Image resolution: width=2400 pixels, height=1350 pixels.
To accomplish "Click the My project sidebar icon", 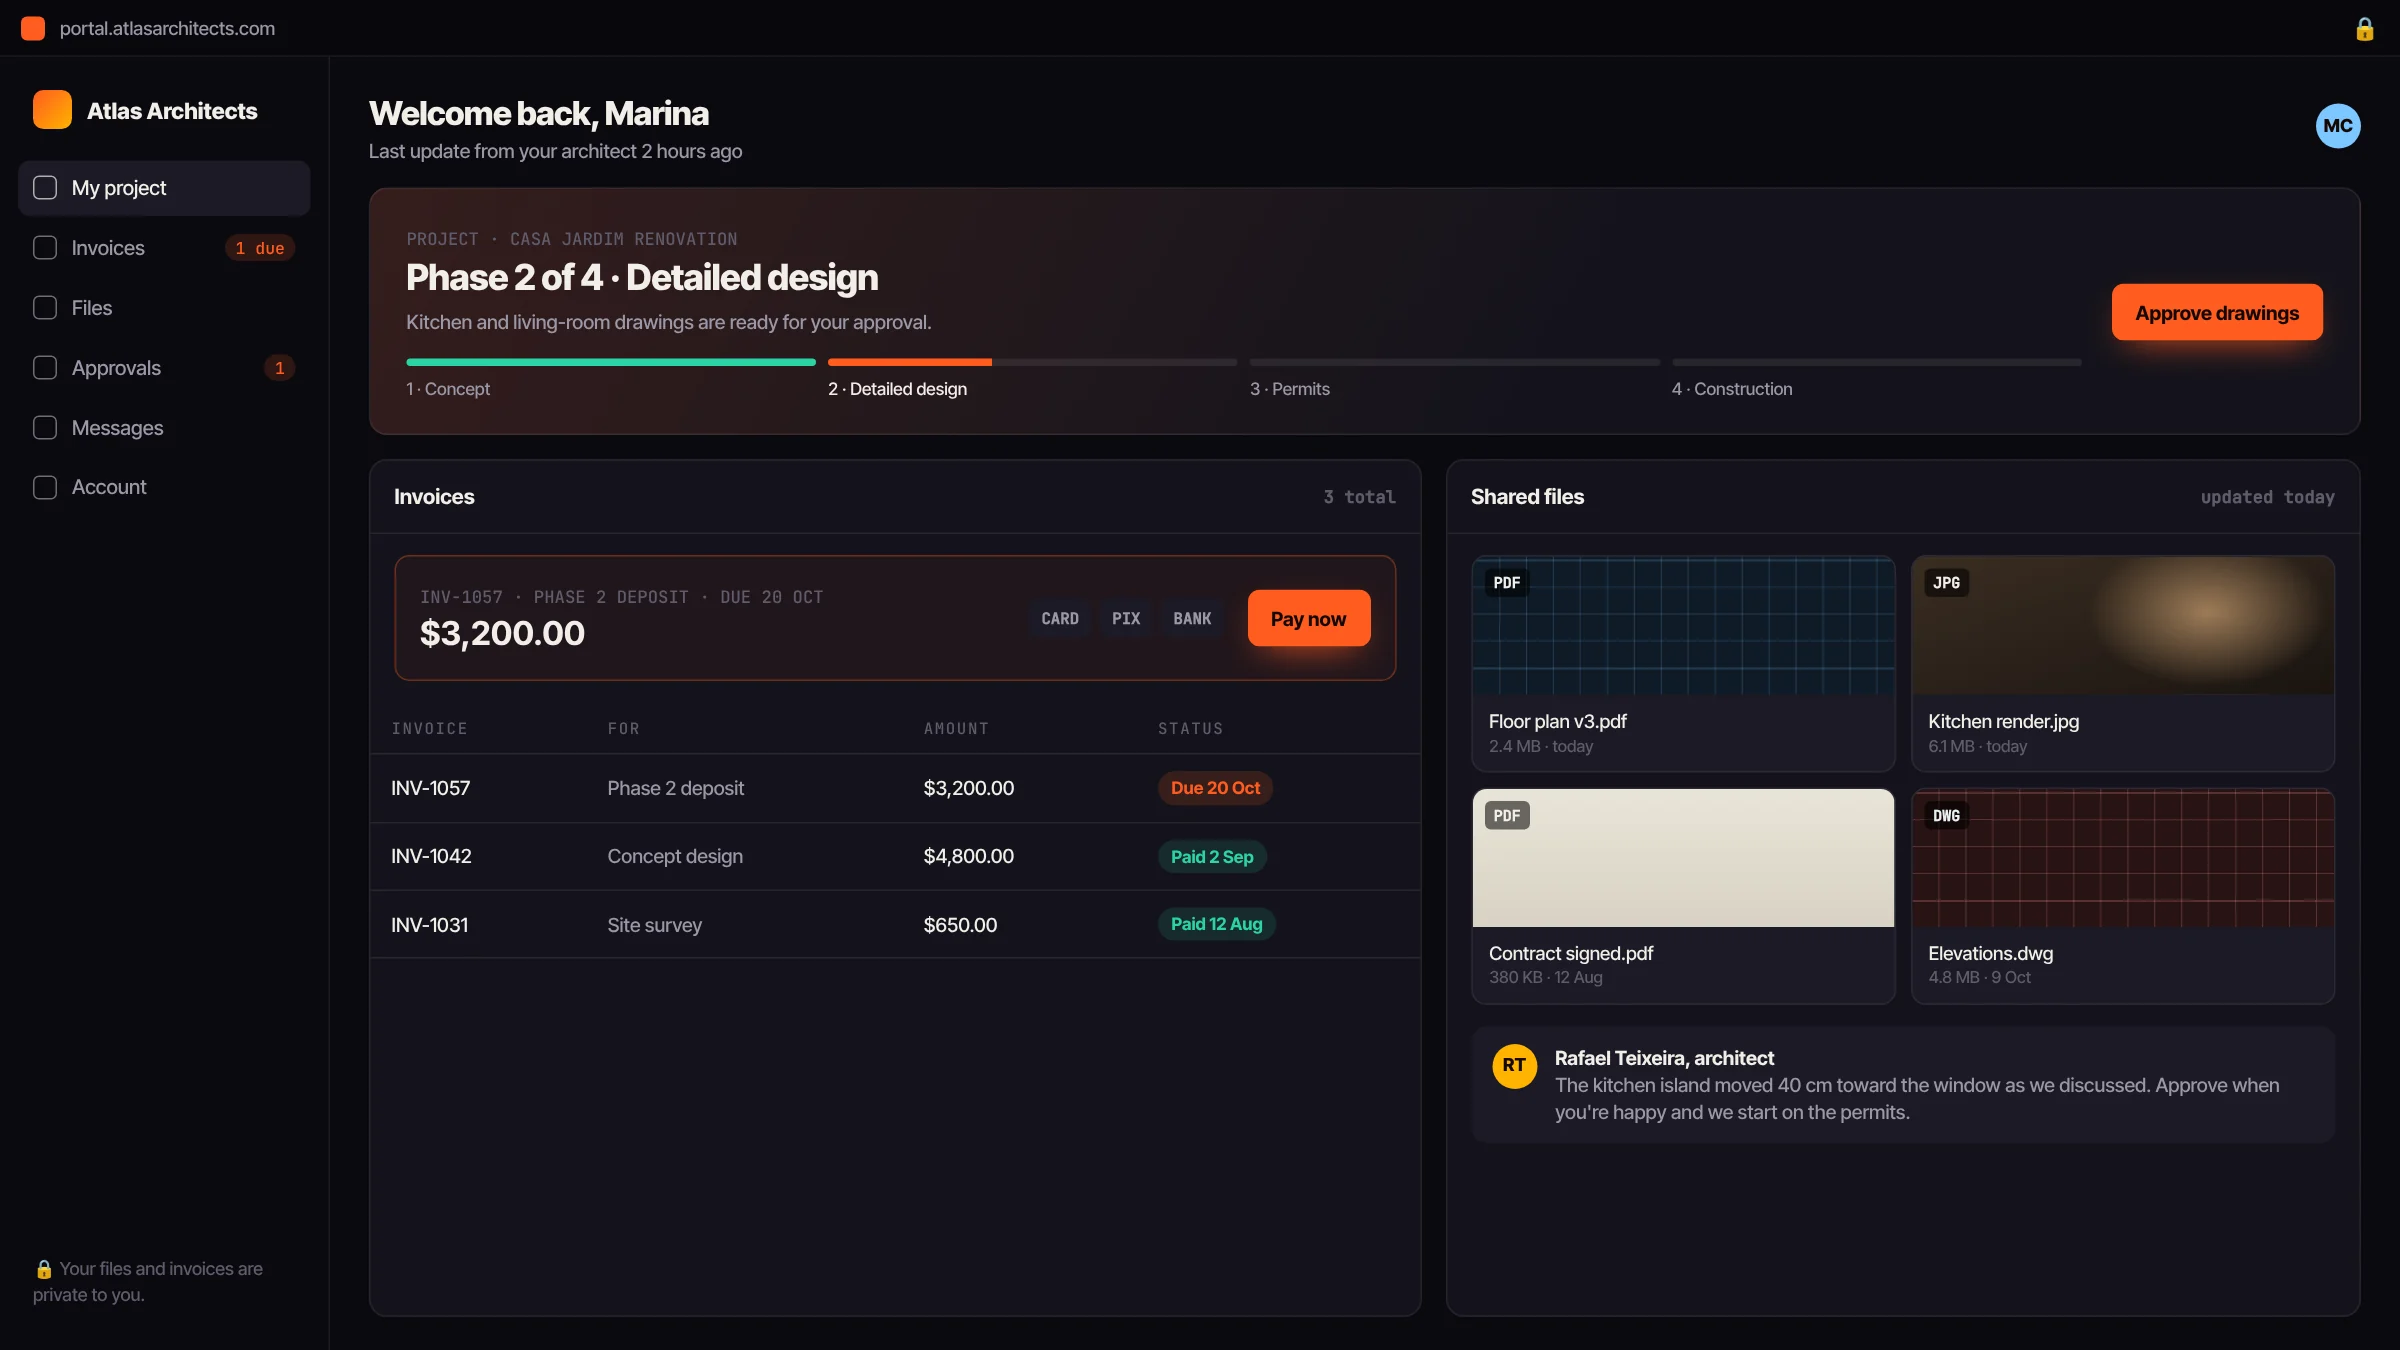I will [x=45, y=188].
